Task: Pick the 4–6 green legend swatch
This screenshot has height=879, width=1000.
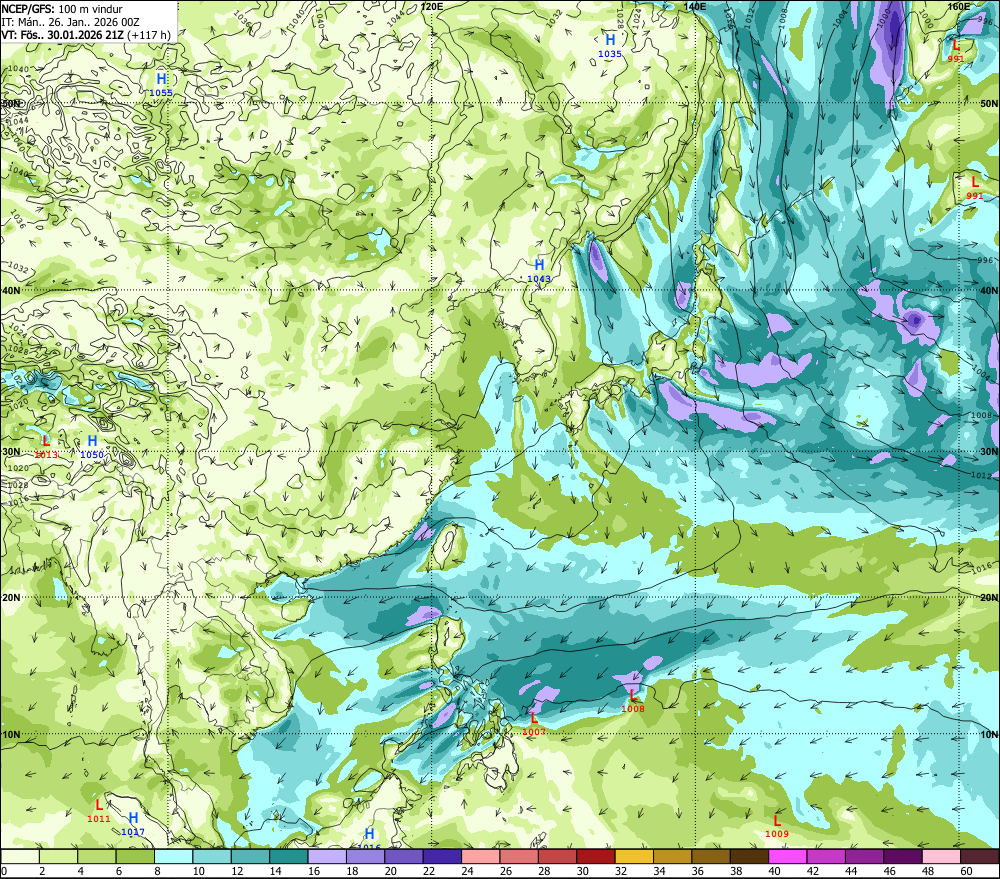Action: [x=96, y=856]
